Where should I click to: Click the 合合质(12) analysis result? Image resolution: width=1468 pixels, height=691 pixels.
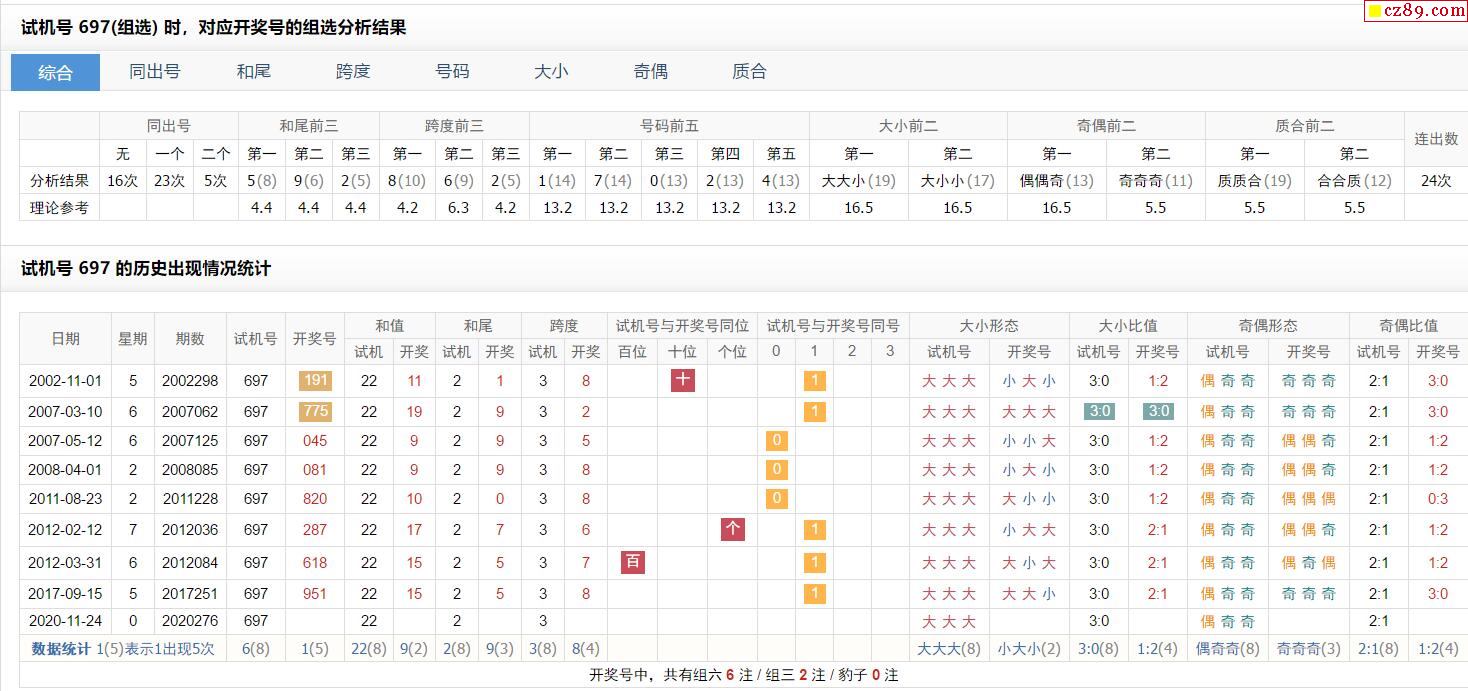tap(1354, 181)
